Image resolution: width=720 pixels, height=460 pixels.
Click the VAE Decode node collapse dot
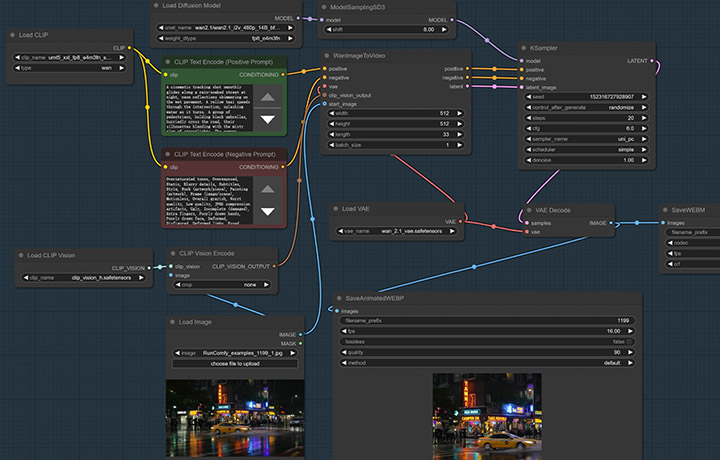pyautogui.click(x=530, y=211)
